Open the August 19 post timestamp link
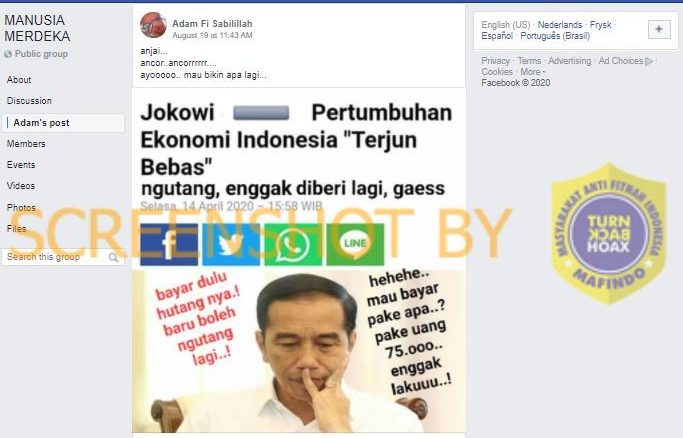 (x=212, y=35)
